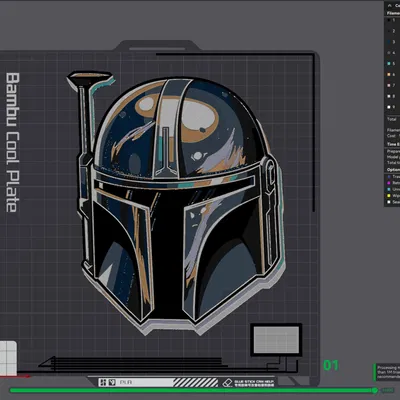Toggle filament 1 black swatch in legend
The height and width of the screenshot is (400, 400).
coord(389,20)
